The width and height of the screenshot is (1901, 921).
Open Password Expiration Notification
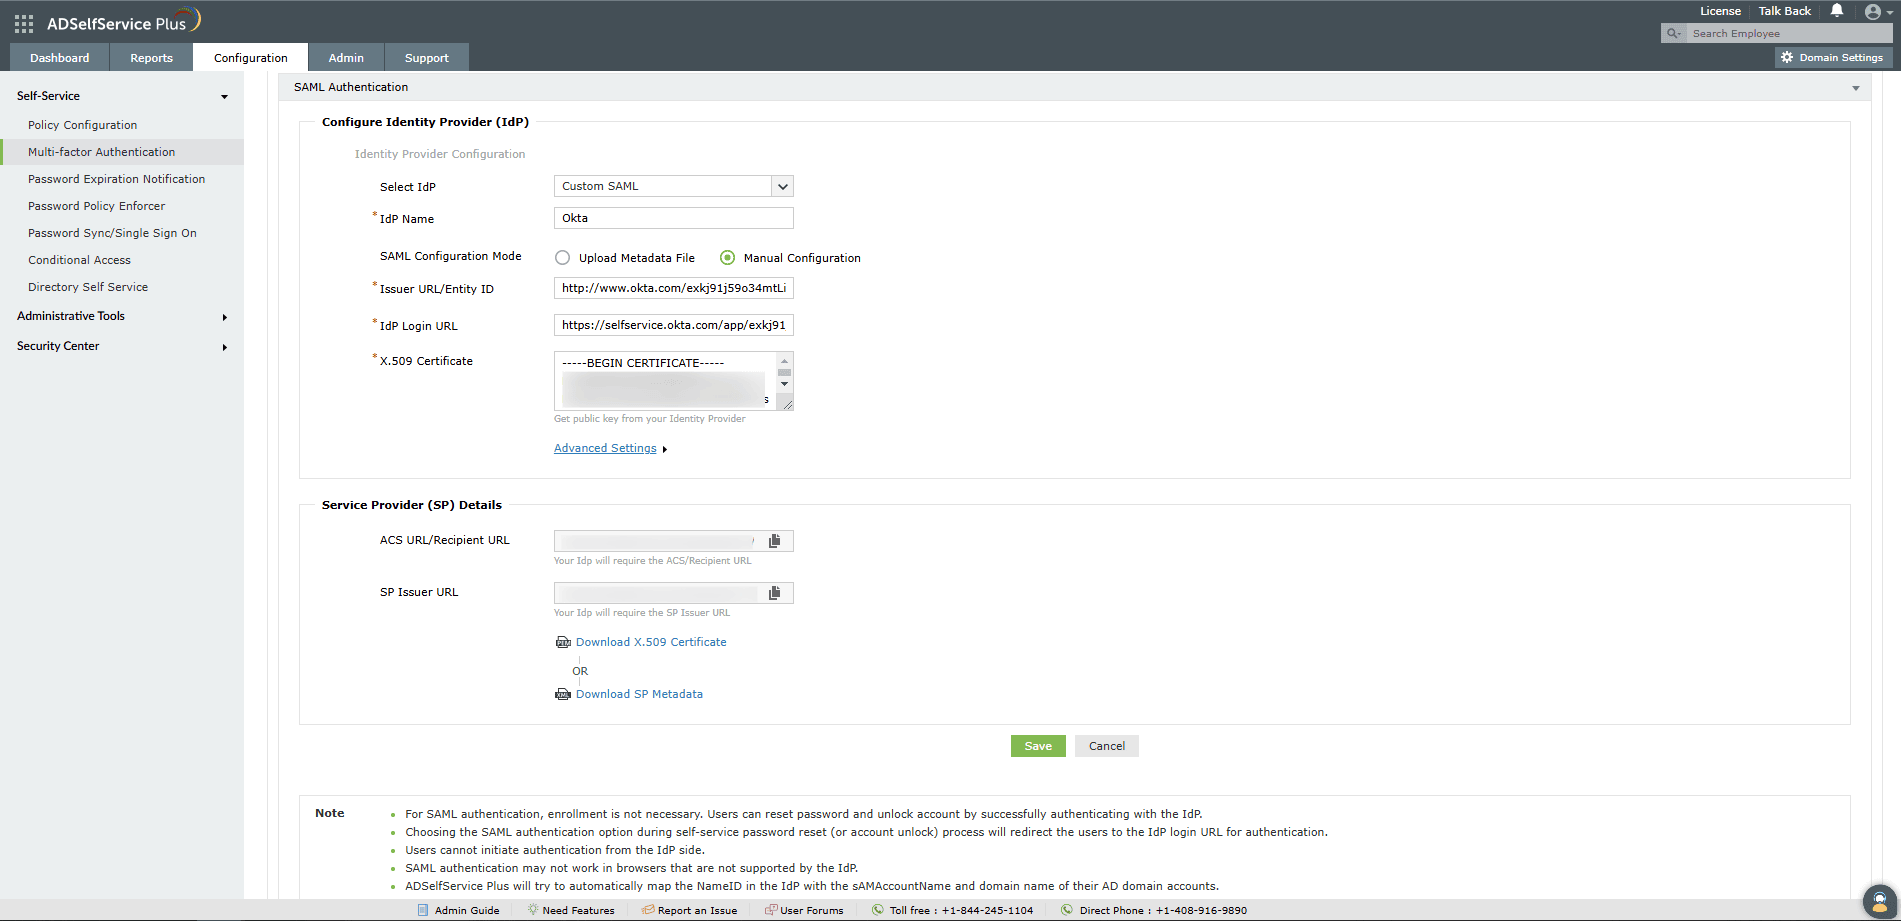click(117, 179)
